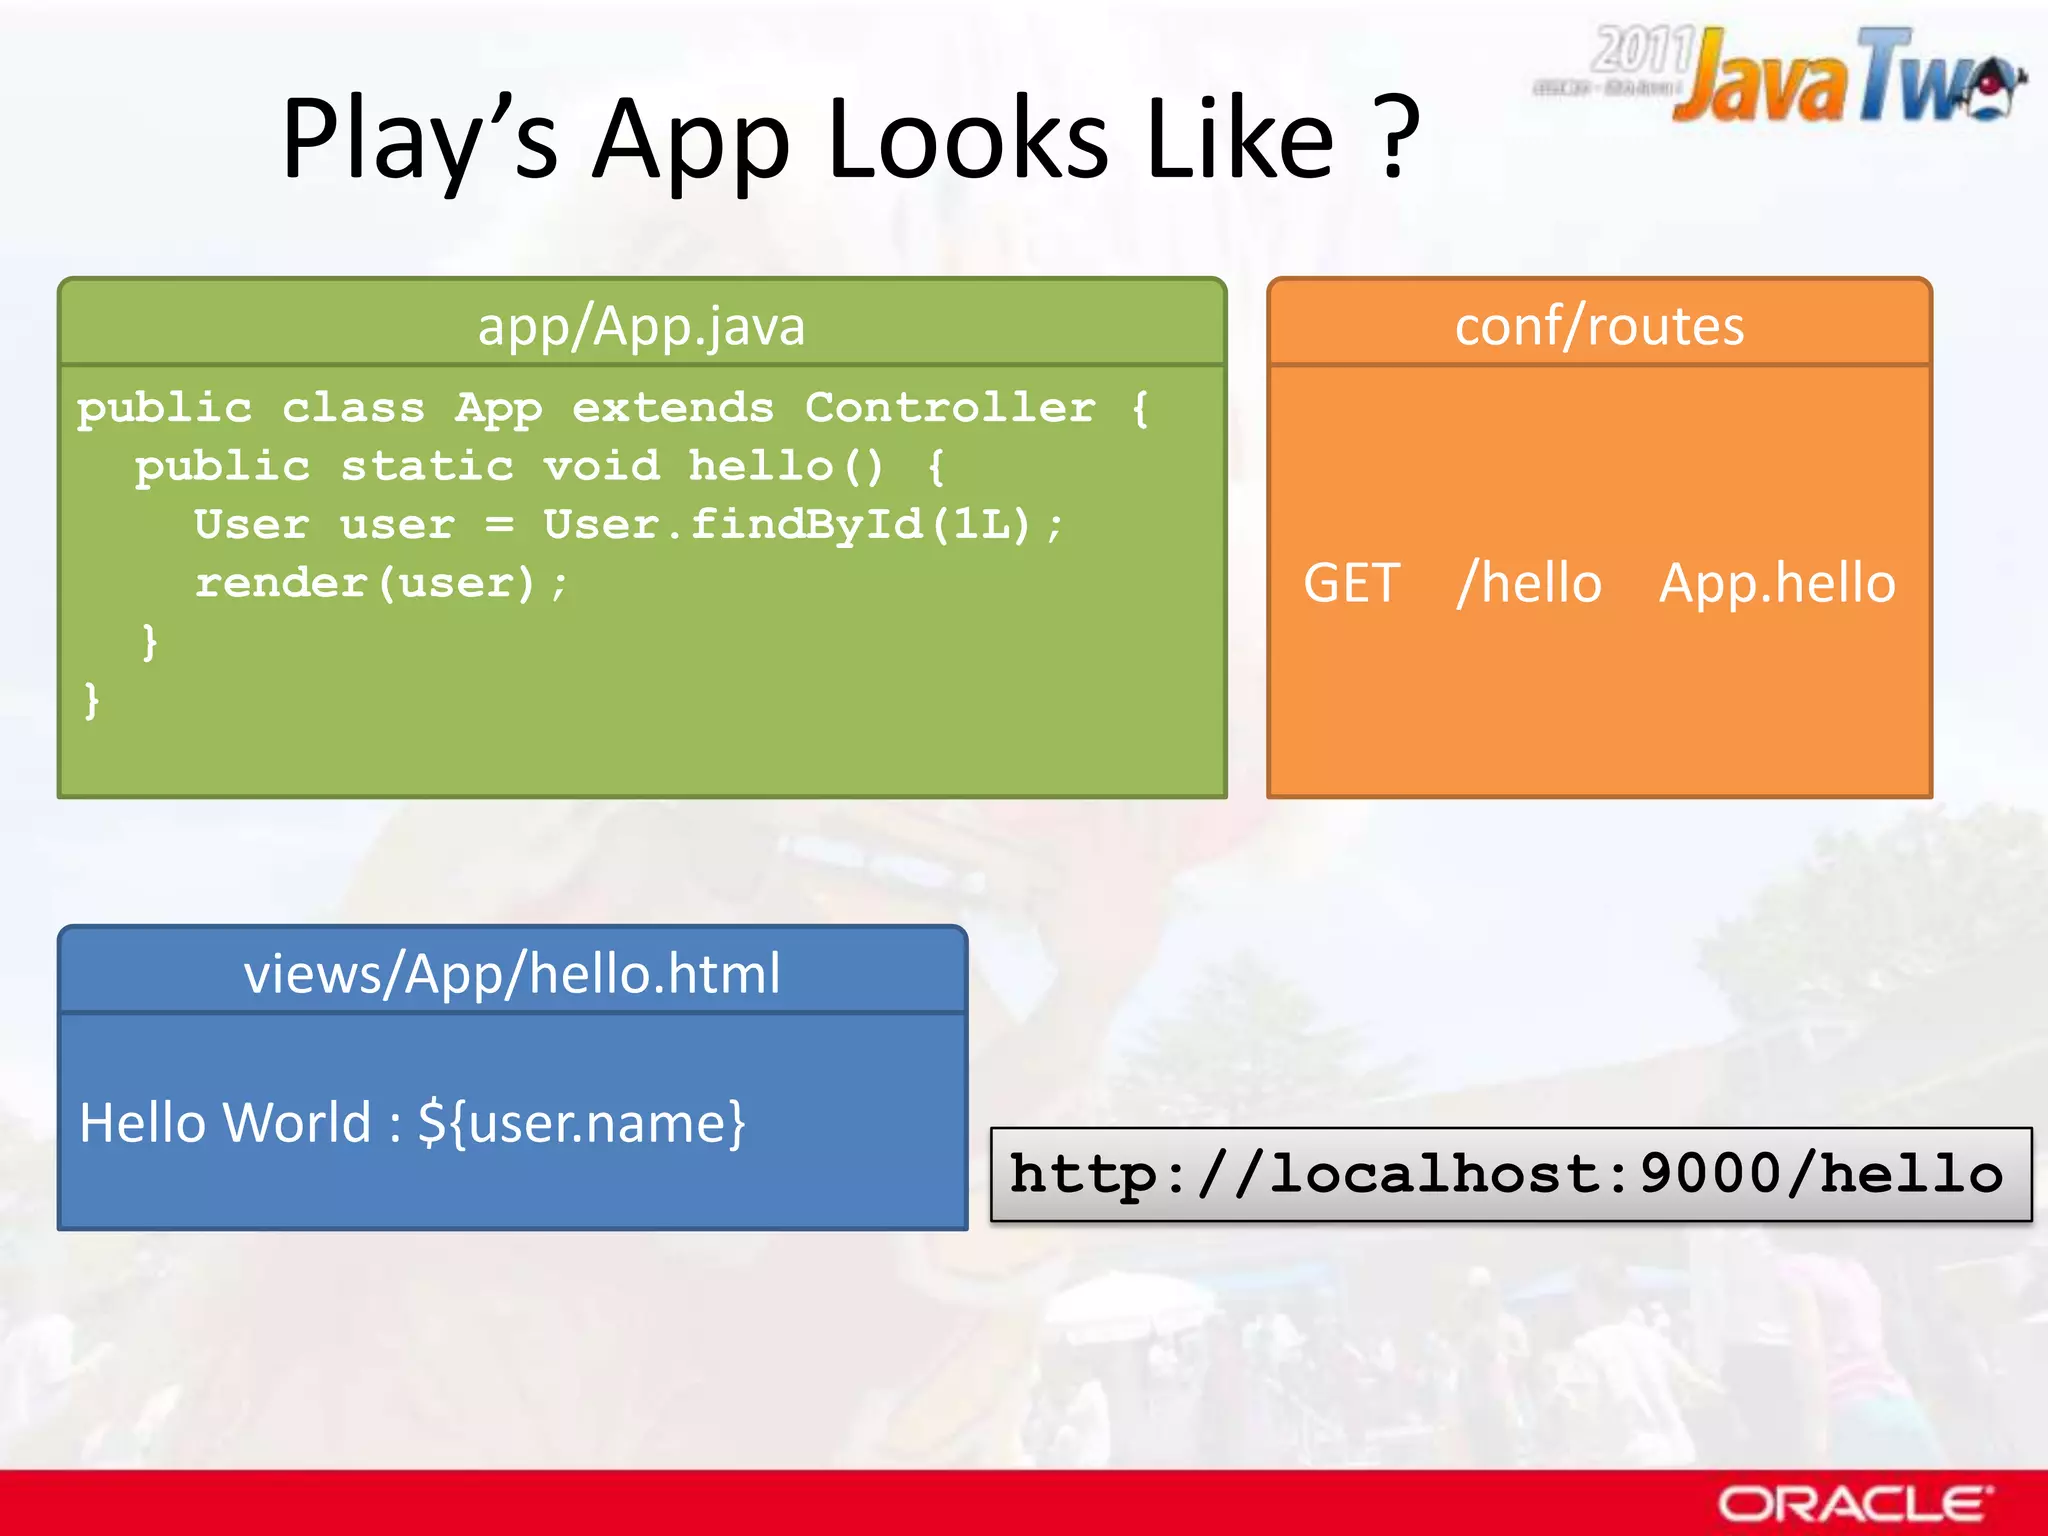The image size is (2048, 1536).
Task: Click the /hello path in routes
Action: coord(1530,583)
